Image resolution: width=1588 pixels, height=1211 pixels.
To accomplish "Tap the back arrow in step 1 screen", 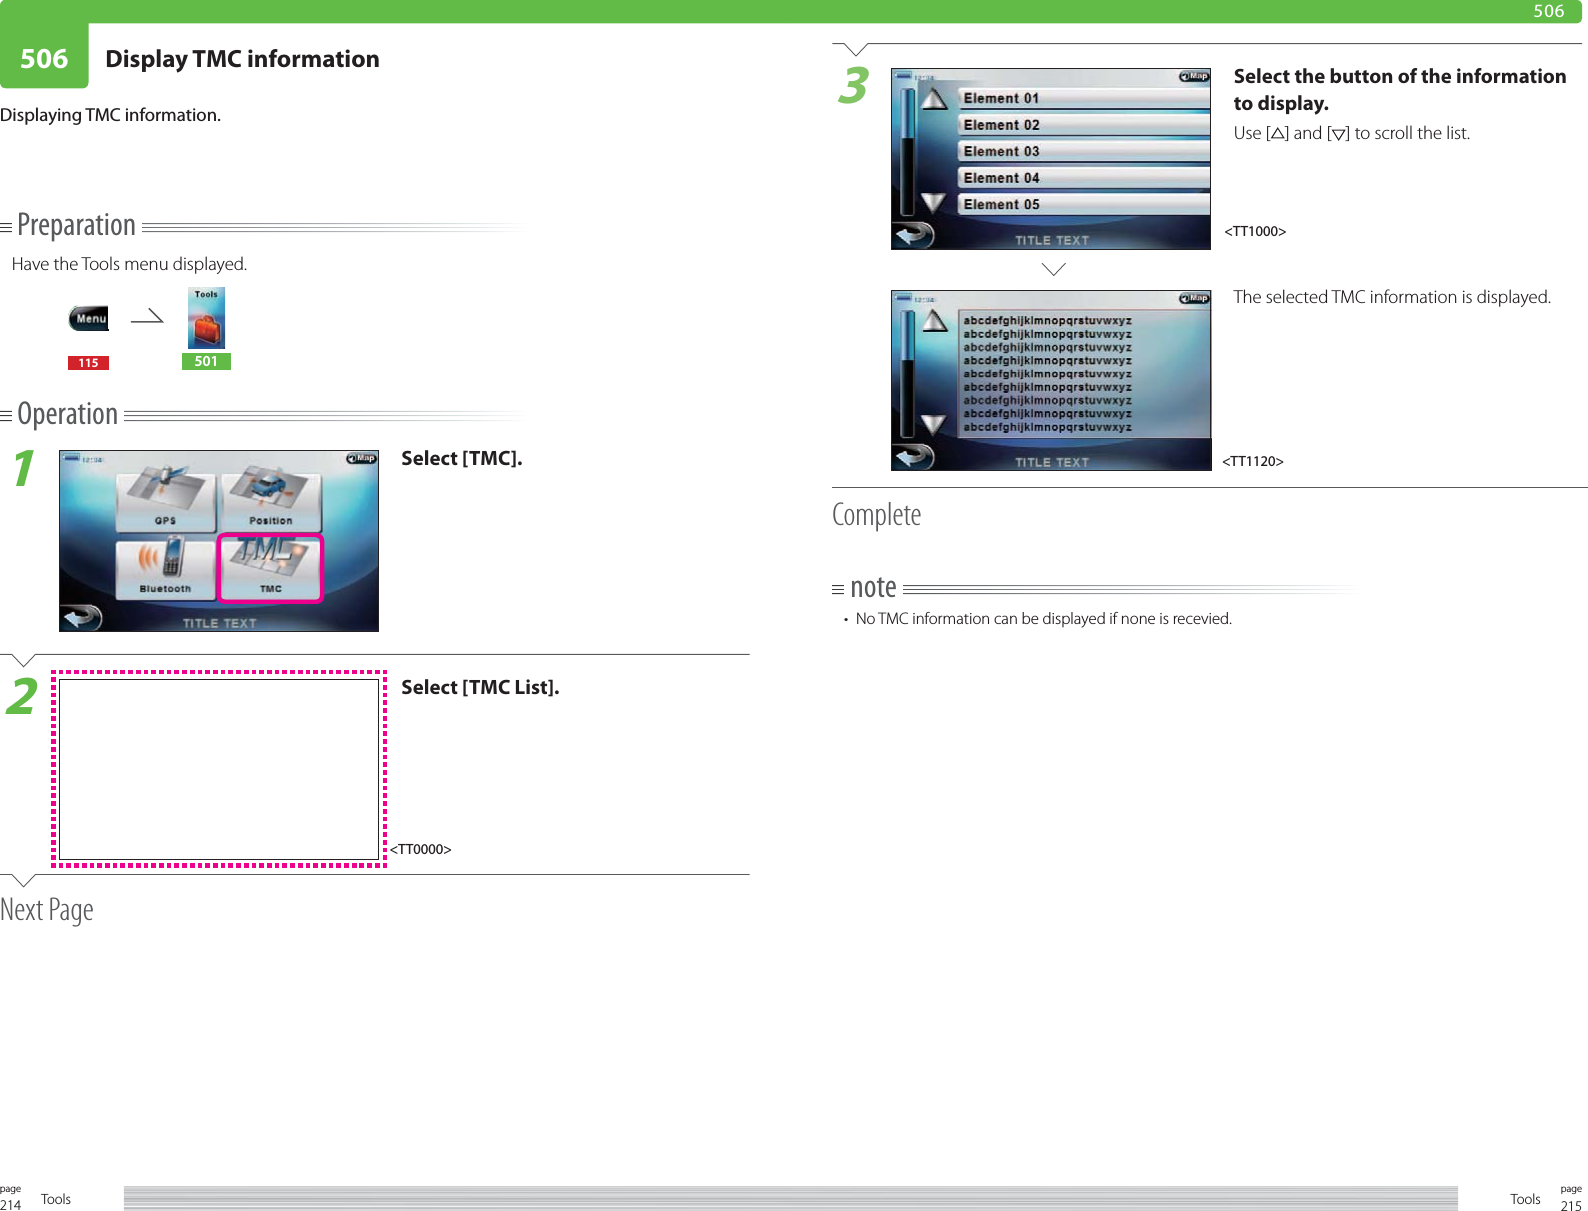I will (x=82, y=617).
